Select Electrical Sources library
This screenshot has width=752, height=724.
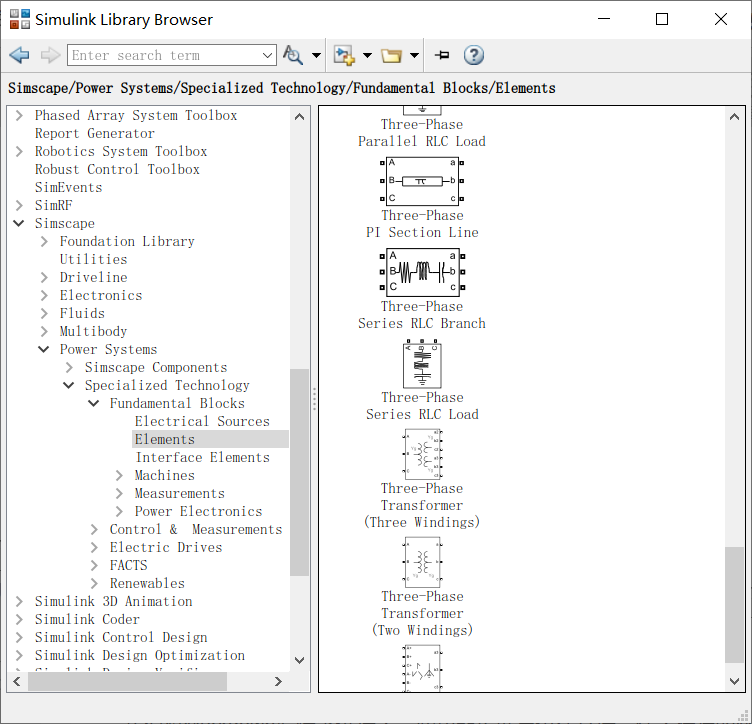pyautogui.click(x=202, y=421)
